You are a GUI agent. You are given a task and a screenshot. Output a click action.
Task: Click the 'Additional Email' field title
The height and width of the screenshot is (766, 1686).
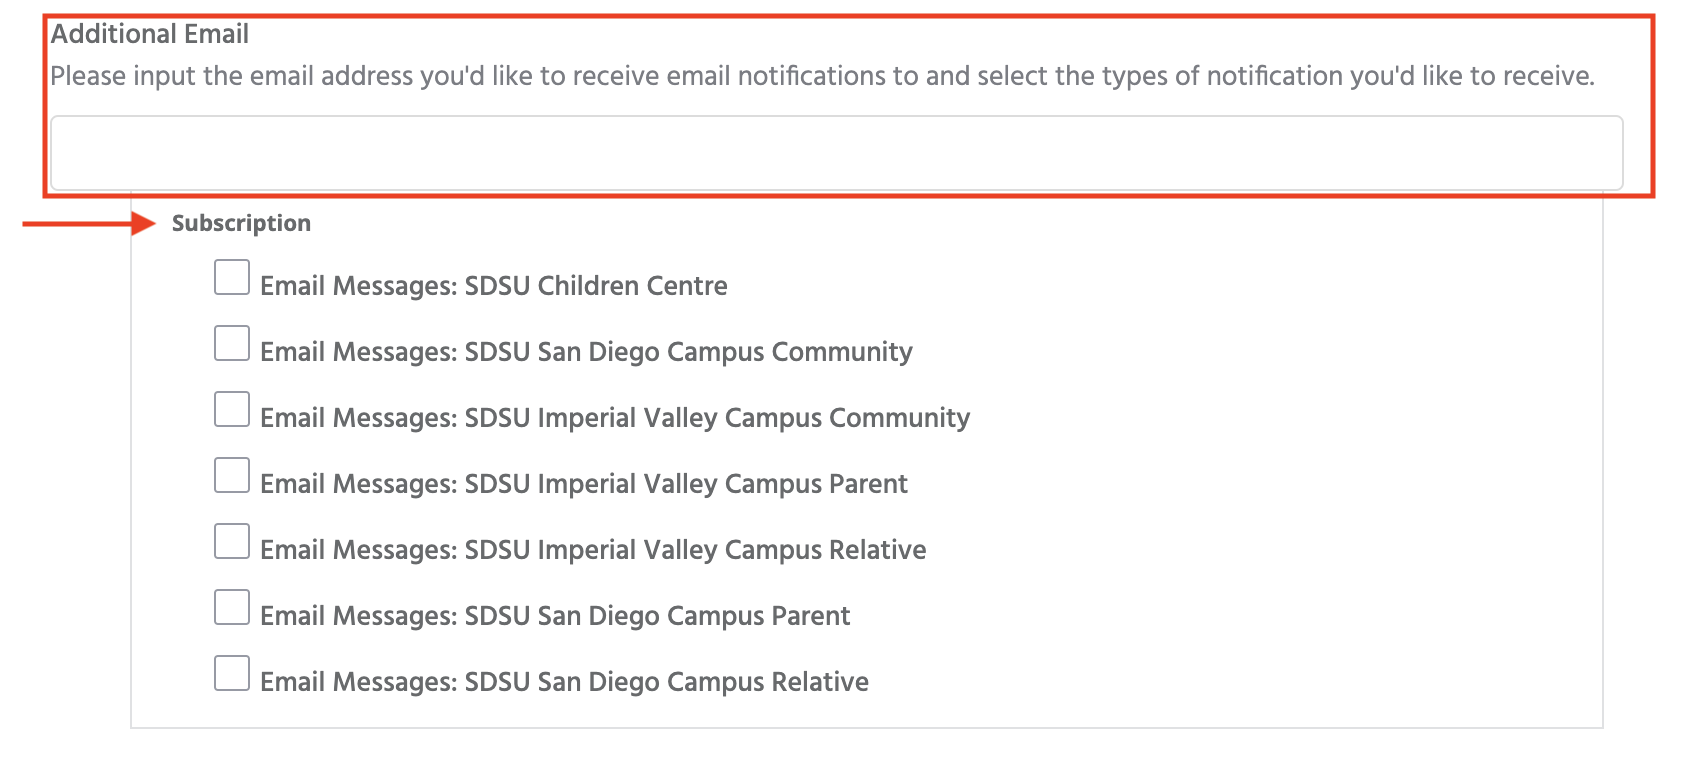150,35
